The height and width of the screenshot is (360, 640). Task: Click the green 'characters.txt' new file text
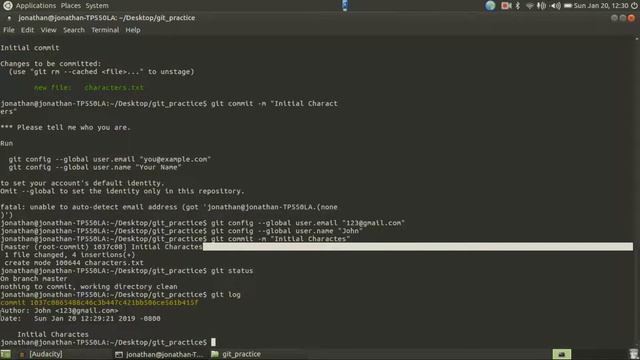[114, 87]
